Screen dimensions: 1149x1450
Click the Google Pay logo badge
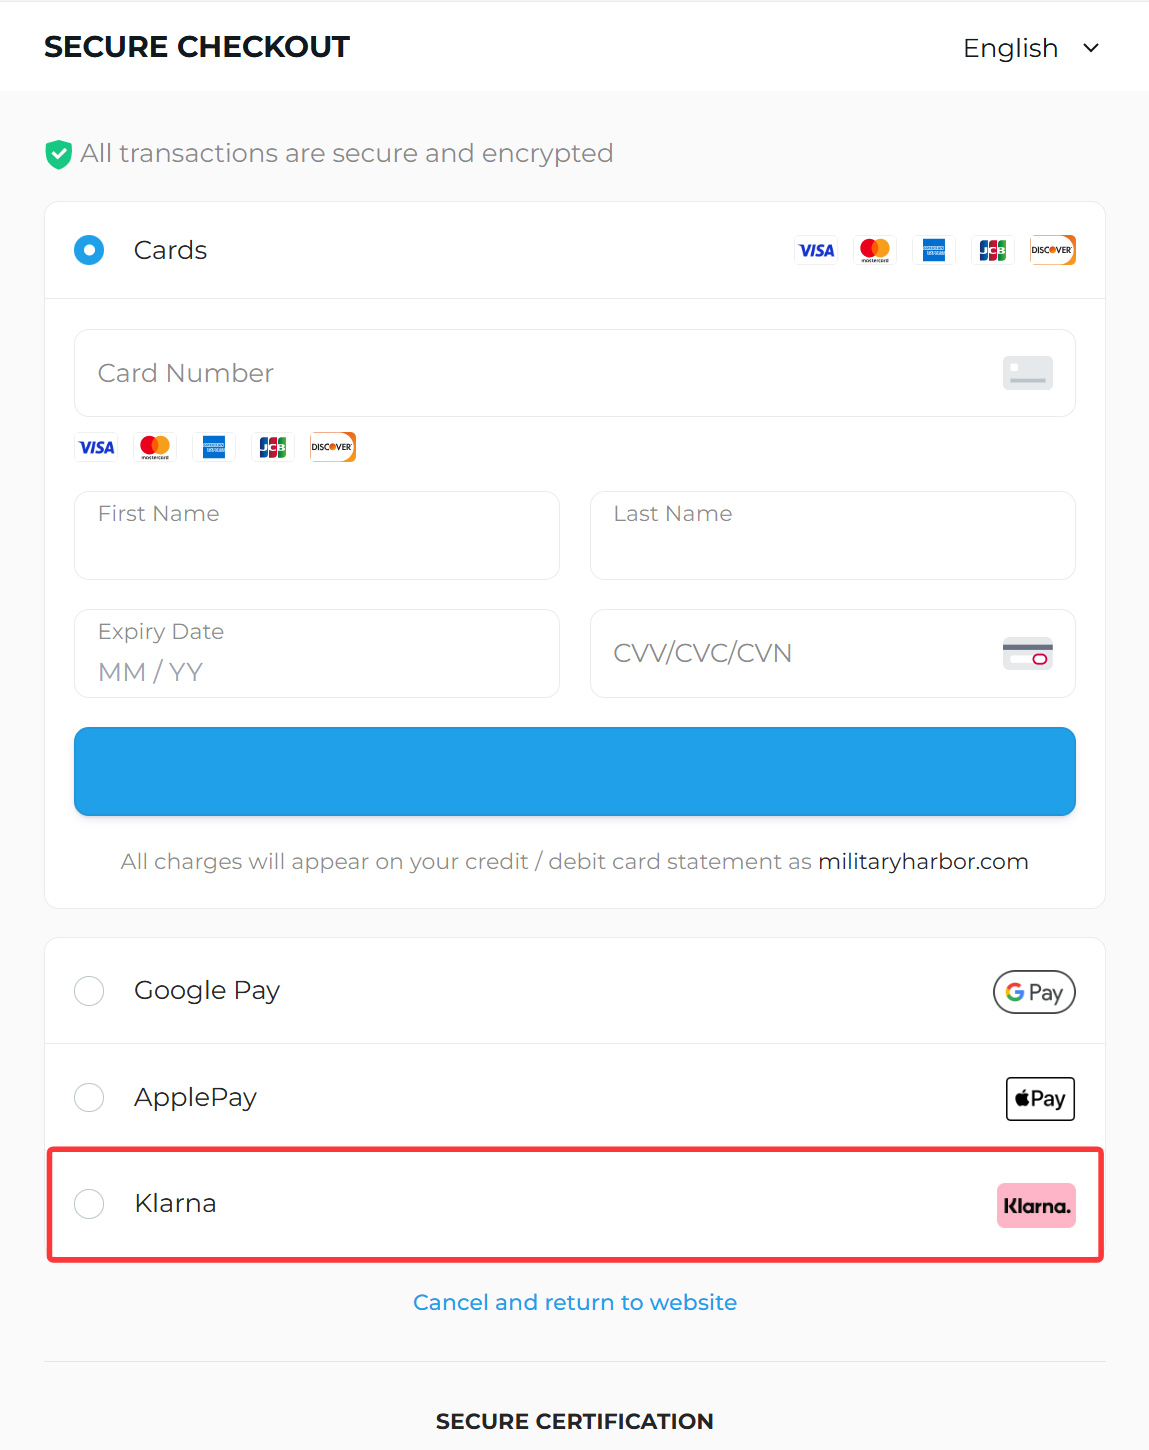1034,992
